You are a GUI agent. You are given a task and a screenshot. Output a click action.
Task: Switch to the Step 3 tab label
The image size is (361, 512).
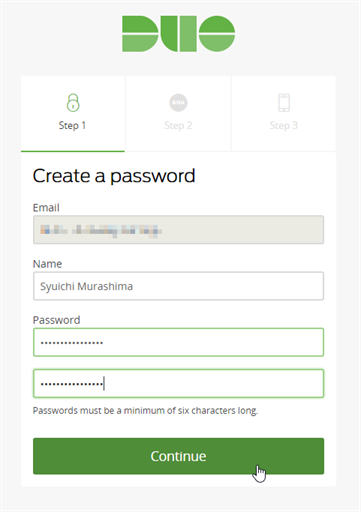click(x=284, y=126)
